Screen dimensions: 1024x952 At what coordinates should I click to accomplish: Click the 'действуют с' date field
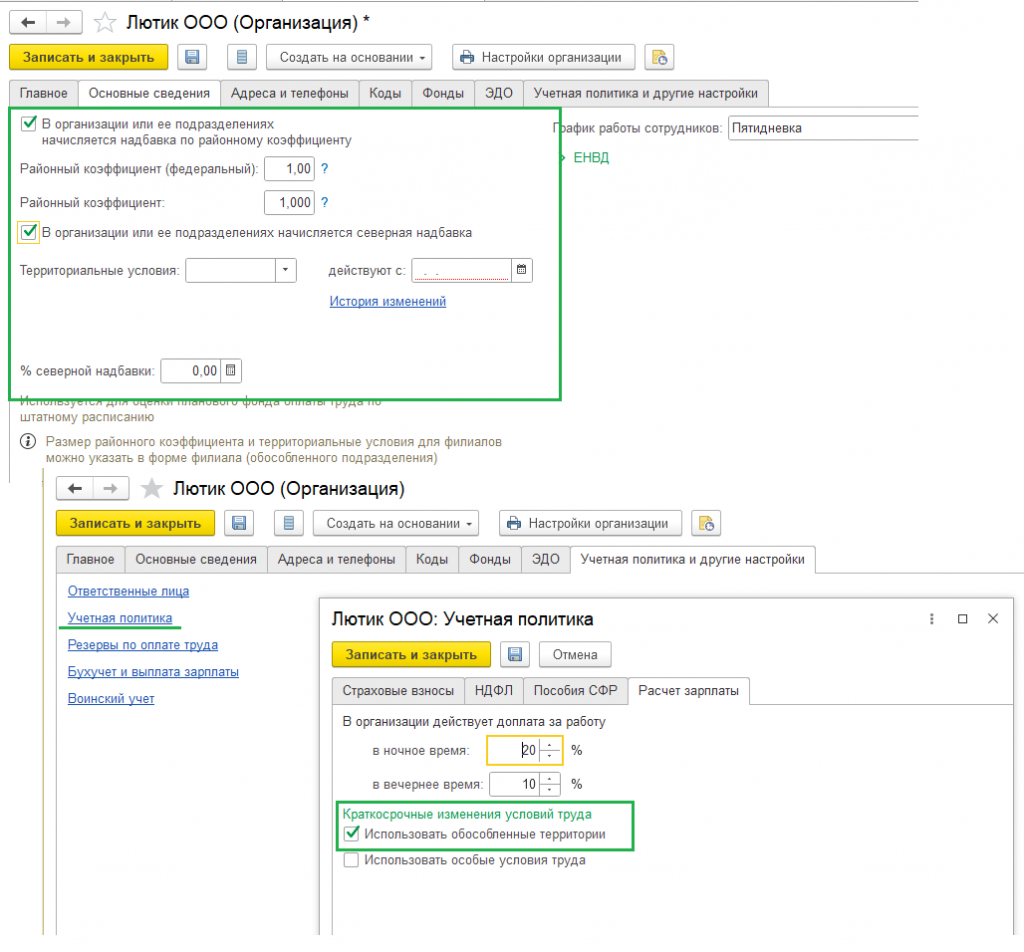[x=461, y=270]
